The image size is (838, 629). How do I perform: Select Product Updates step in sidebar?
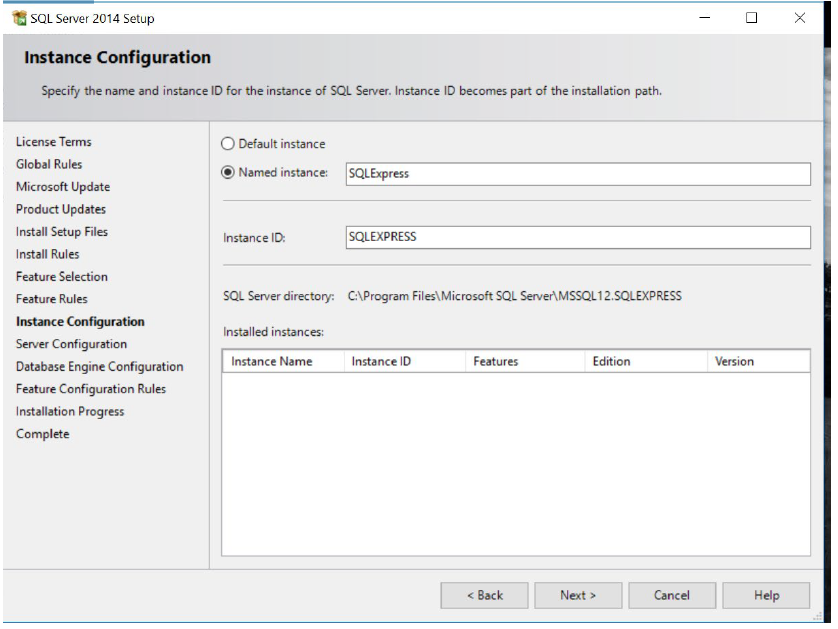61,209
